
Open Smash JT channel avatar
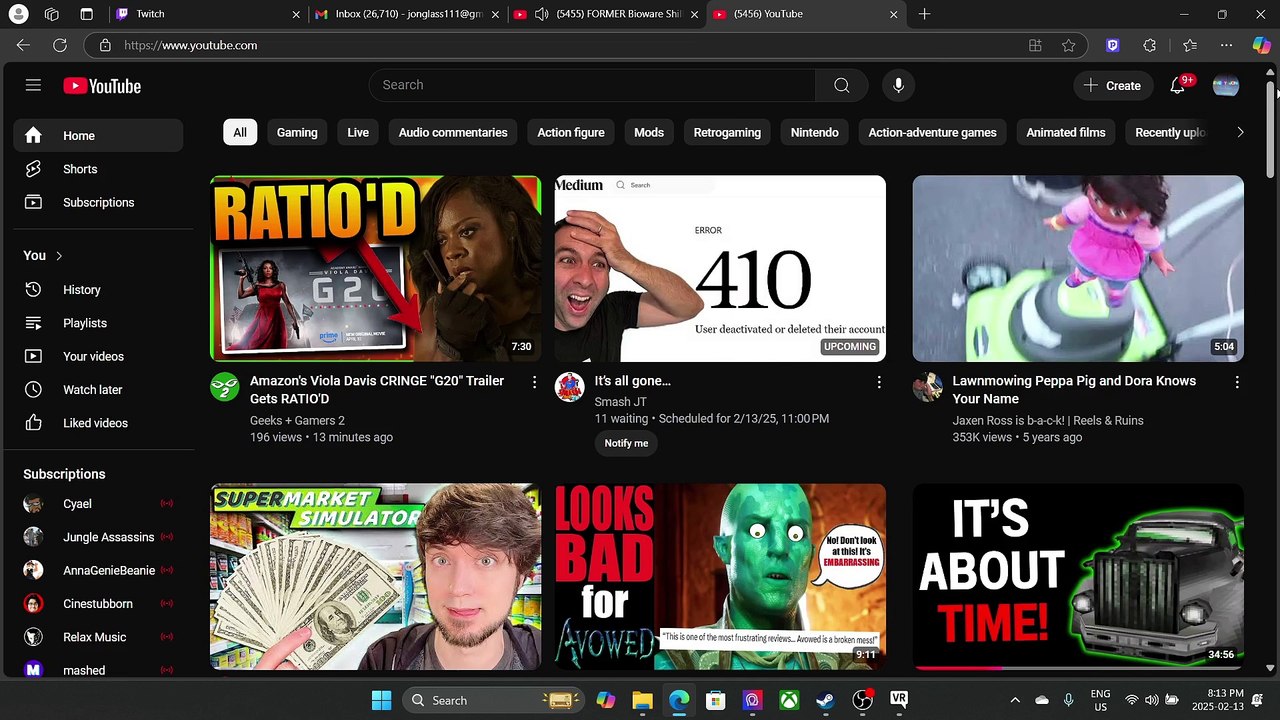[x=570, y=387]
